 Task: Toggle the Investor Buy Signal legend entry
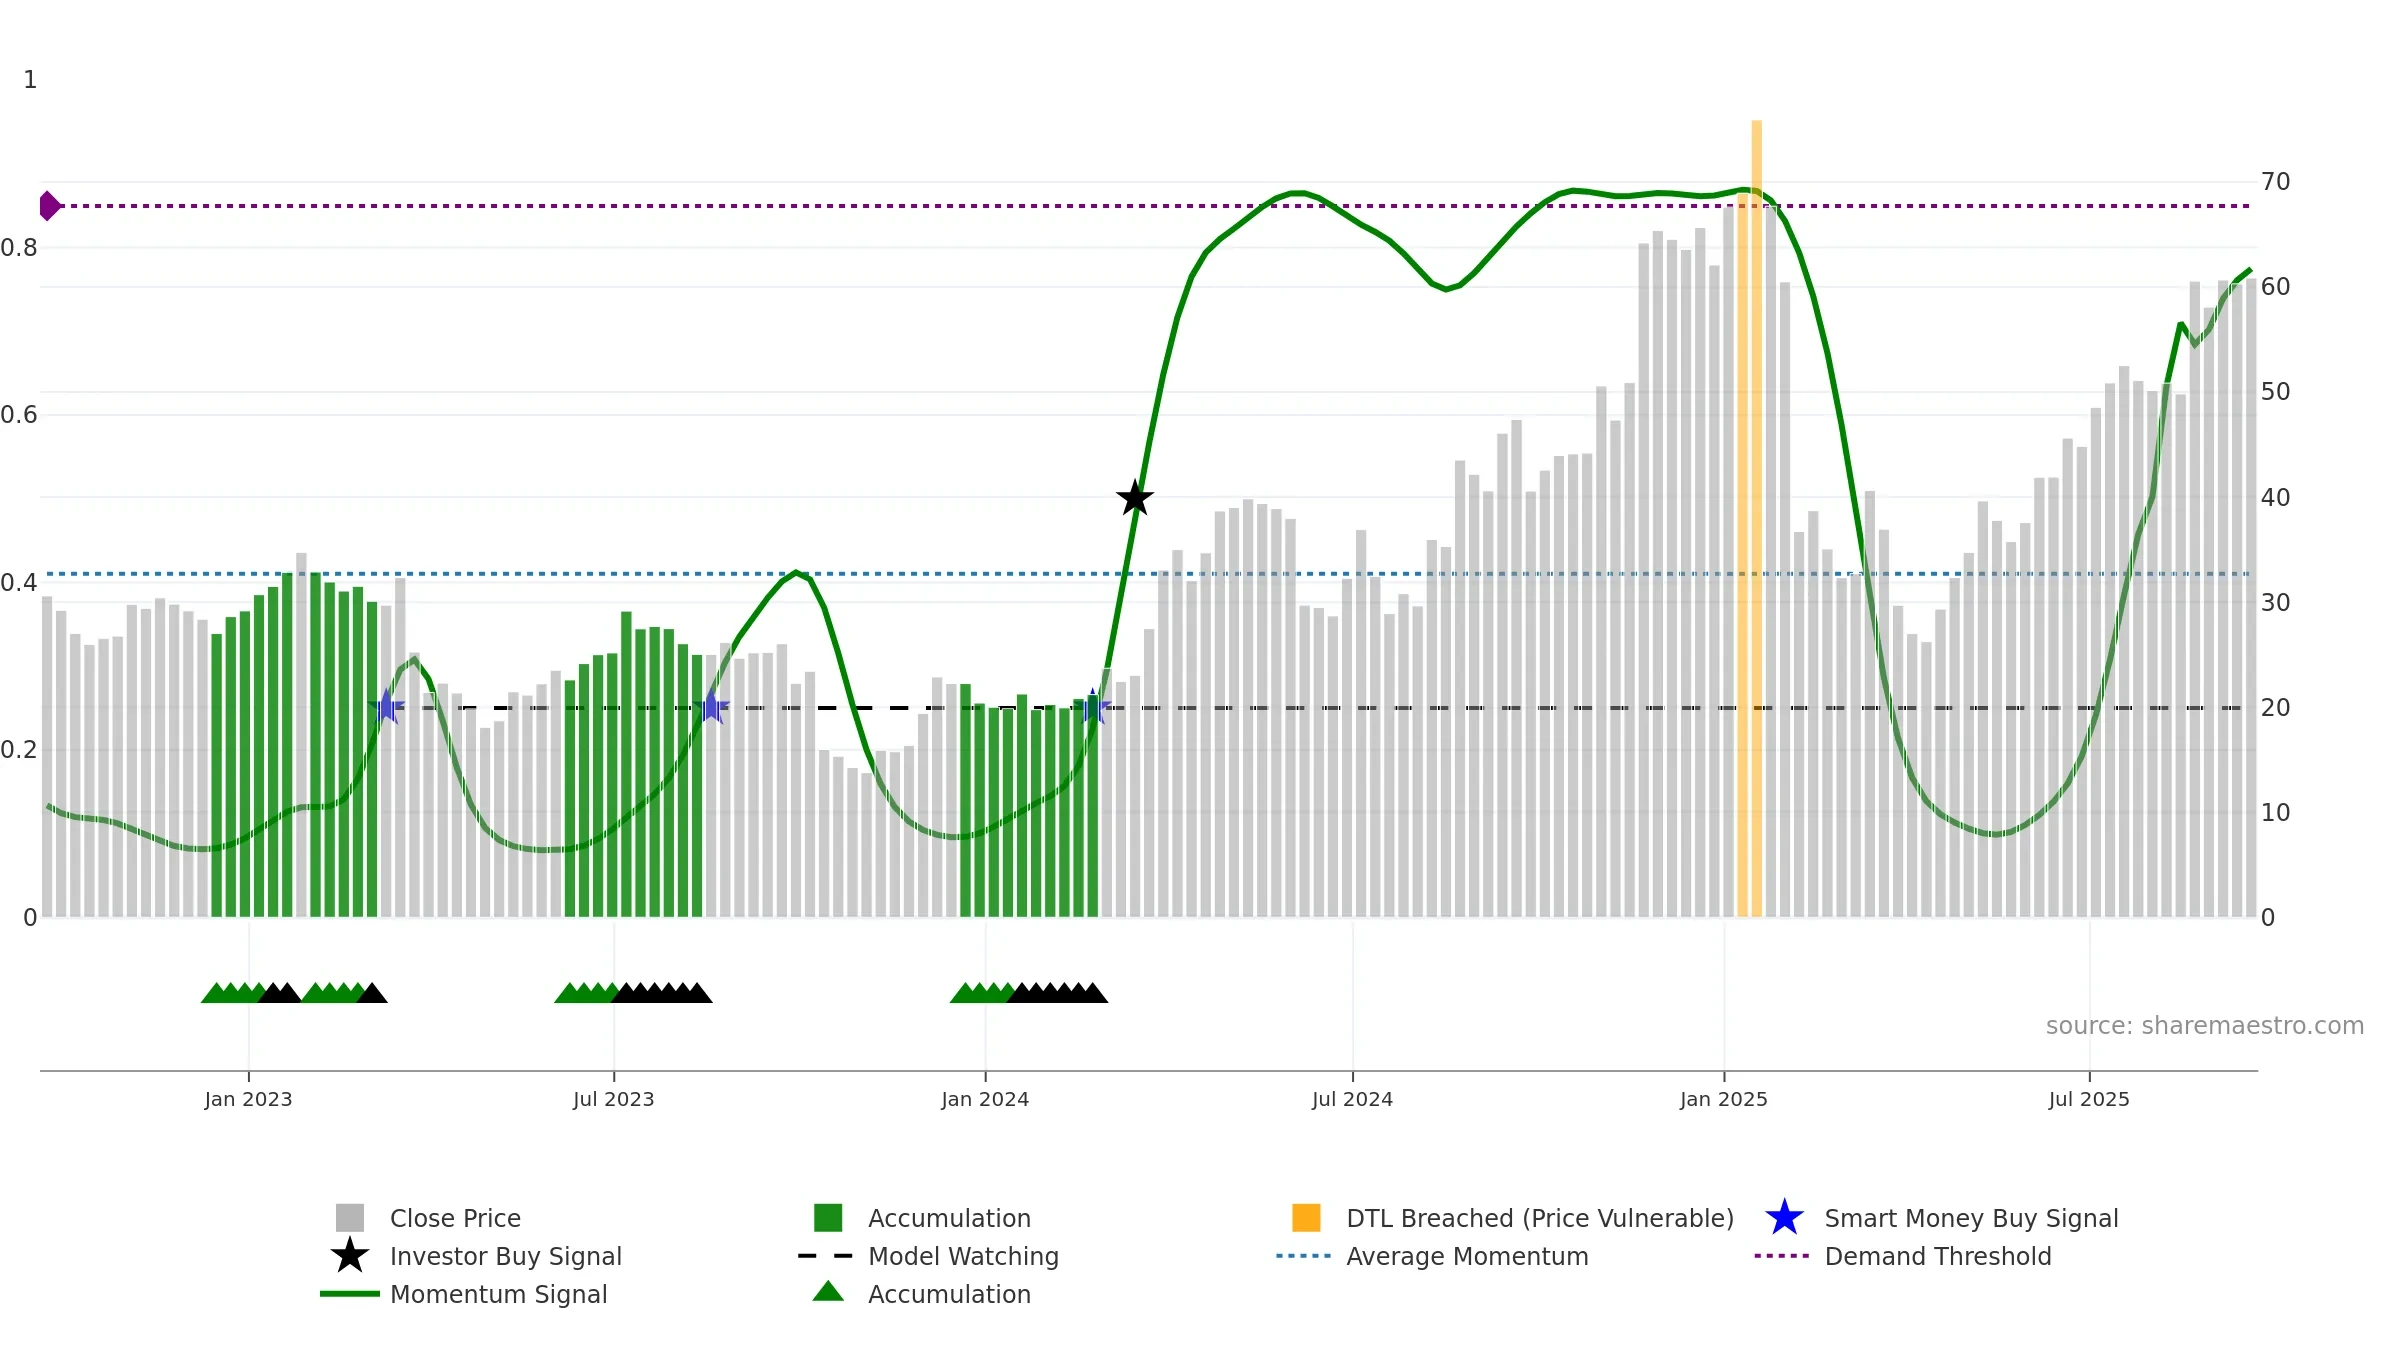pos(476,1256)
